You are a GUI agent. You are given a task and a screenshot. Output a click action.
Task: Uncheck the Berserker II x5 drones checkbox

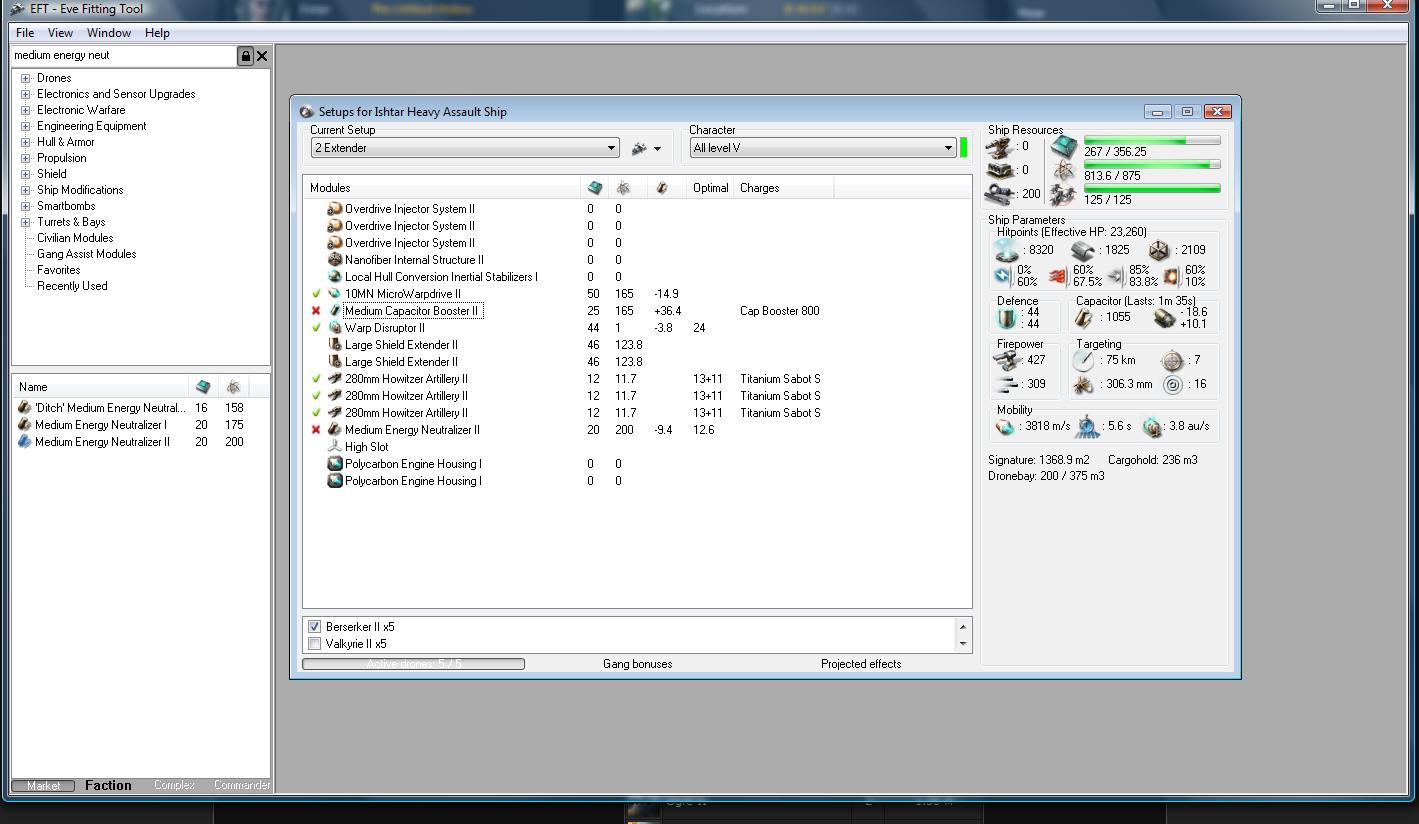coord(315,627)
